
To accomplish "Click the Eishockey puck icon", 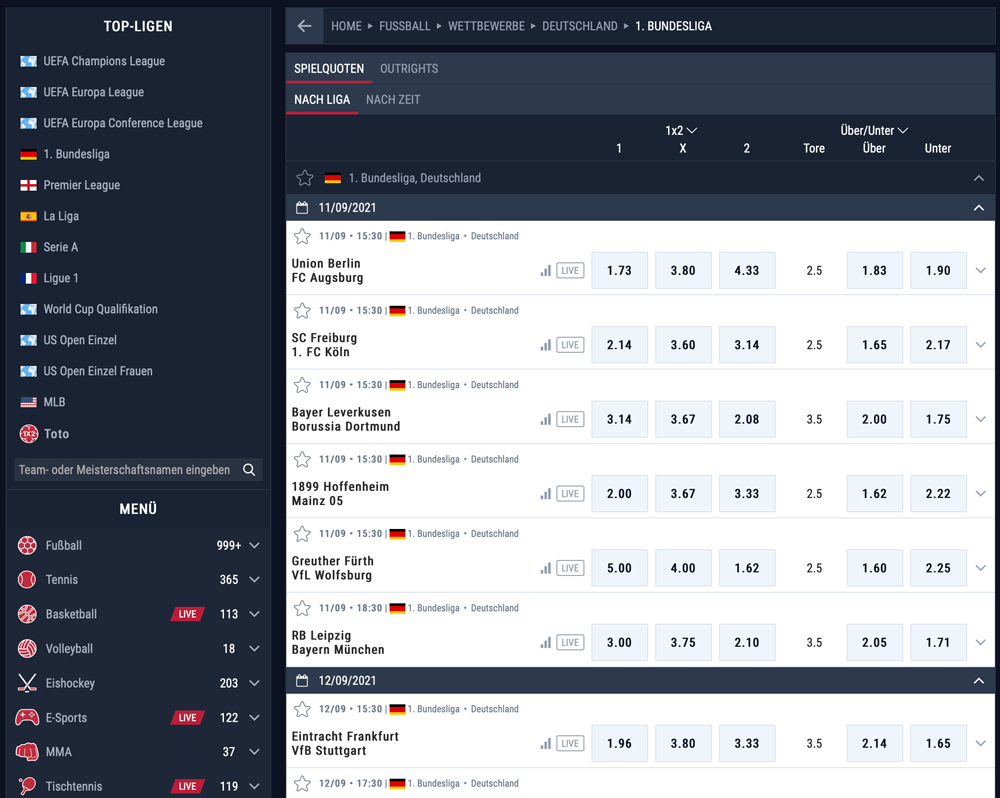I will tap(25, 683).
